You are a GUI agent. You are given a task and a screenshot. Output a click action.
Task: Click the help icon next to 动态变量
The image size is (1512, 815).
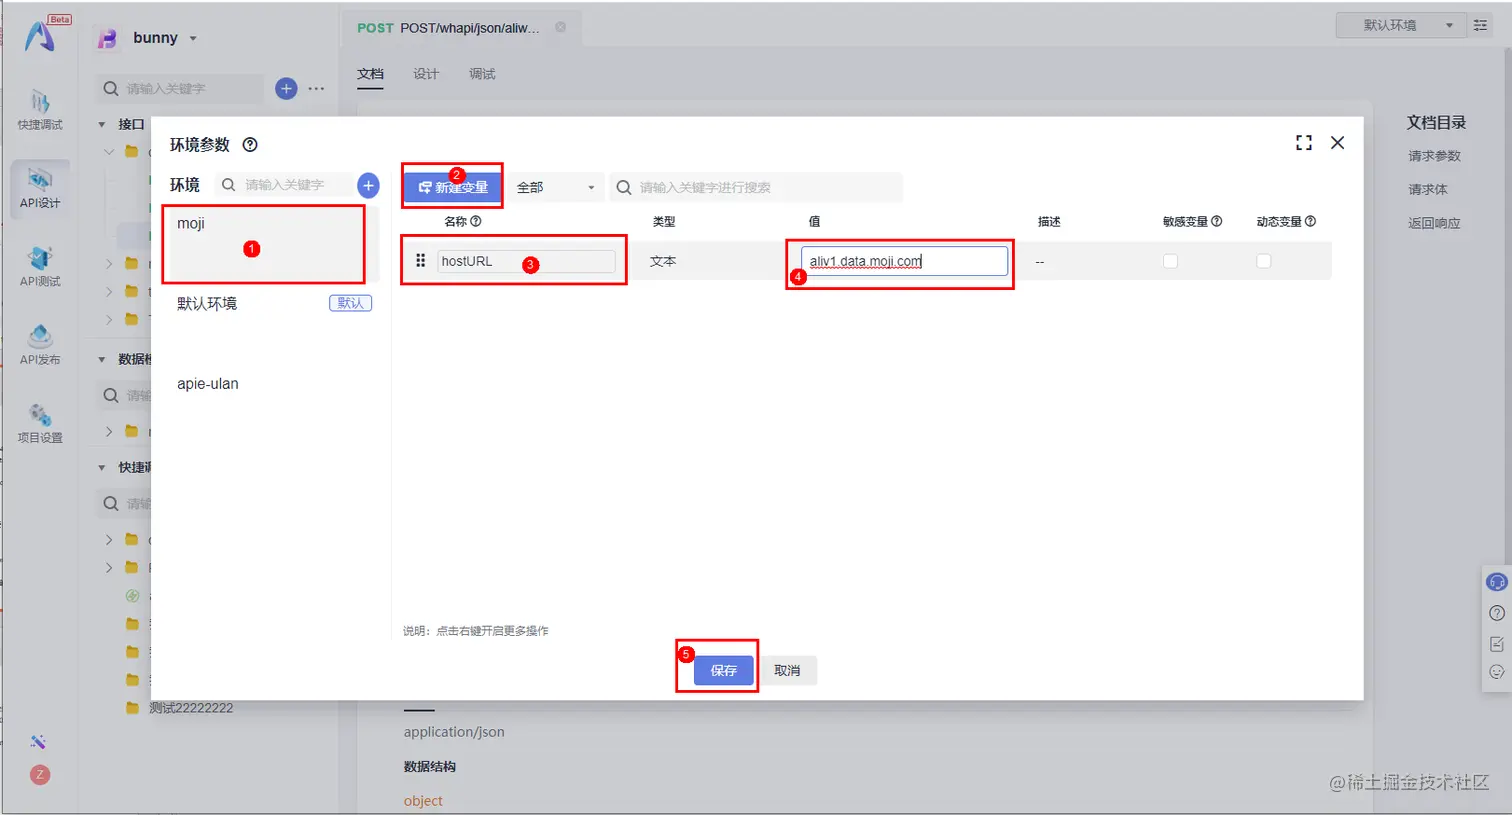click(x=1310, y=221)
